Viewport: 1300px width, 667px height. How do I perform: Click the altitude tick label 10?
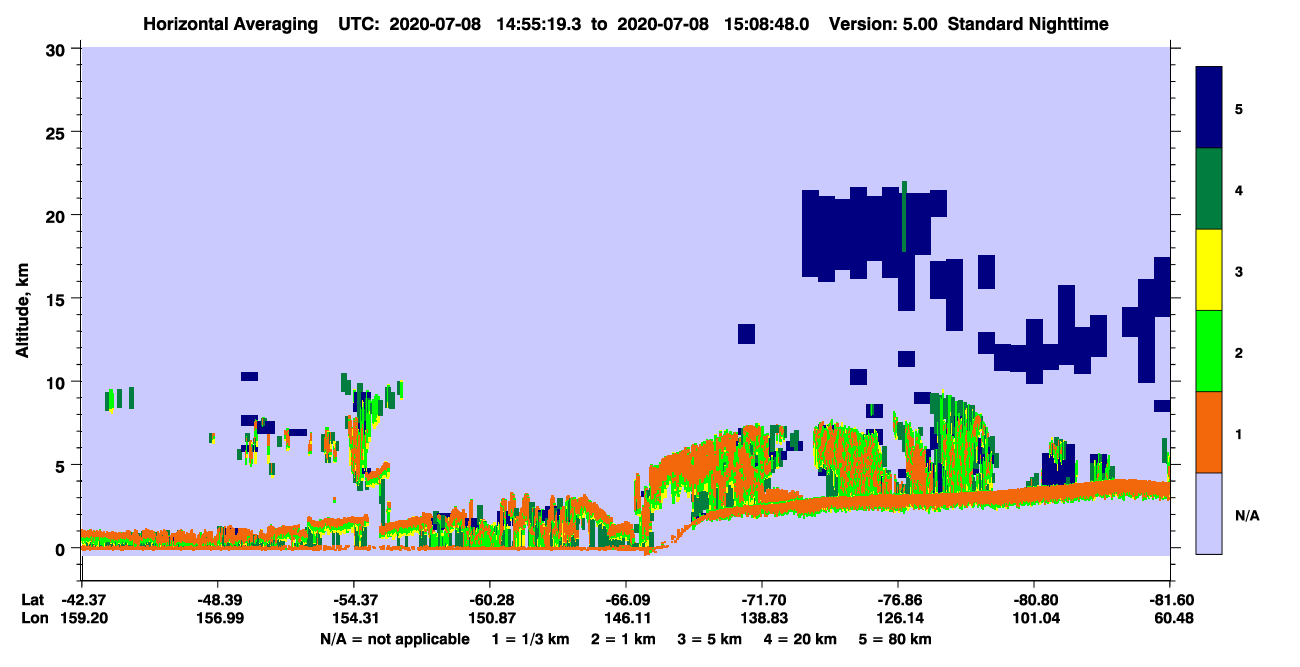(57, 382)
